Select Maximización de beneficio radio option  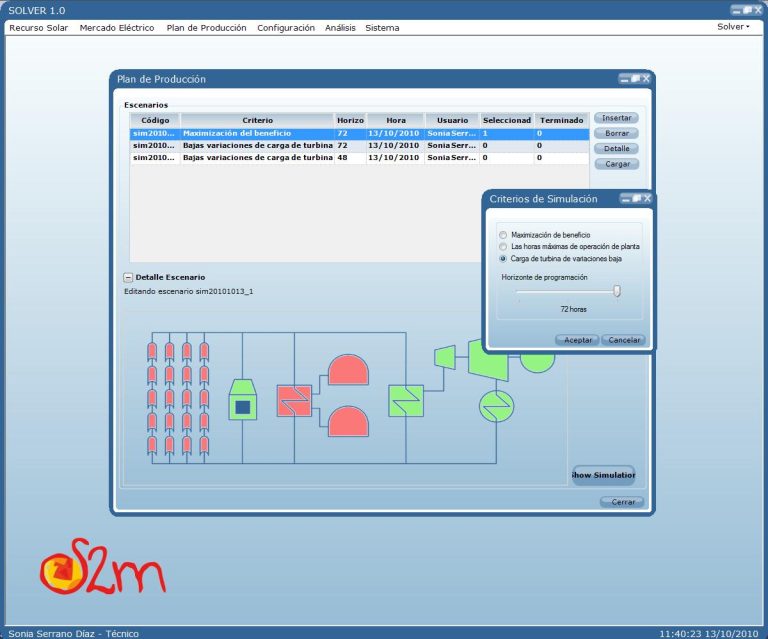pyautogui.click(x=503, y=235)
